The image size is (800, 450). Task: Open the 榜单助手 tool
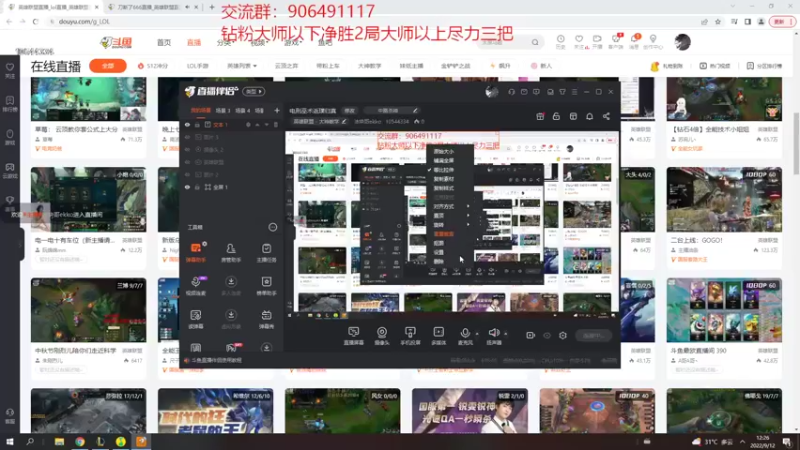click(x=266, y=286)
